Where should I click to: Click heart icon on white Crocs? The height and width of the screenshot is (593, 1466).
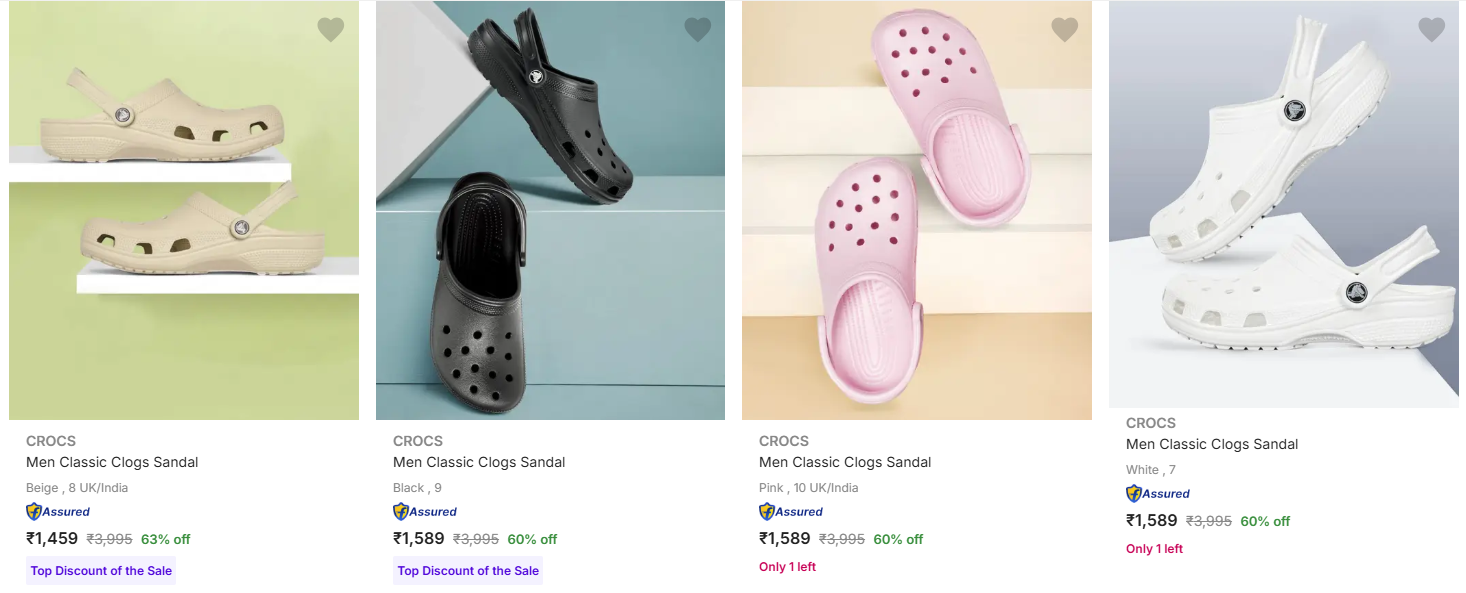point(1431,30)
